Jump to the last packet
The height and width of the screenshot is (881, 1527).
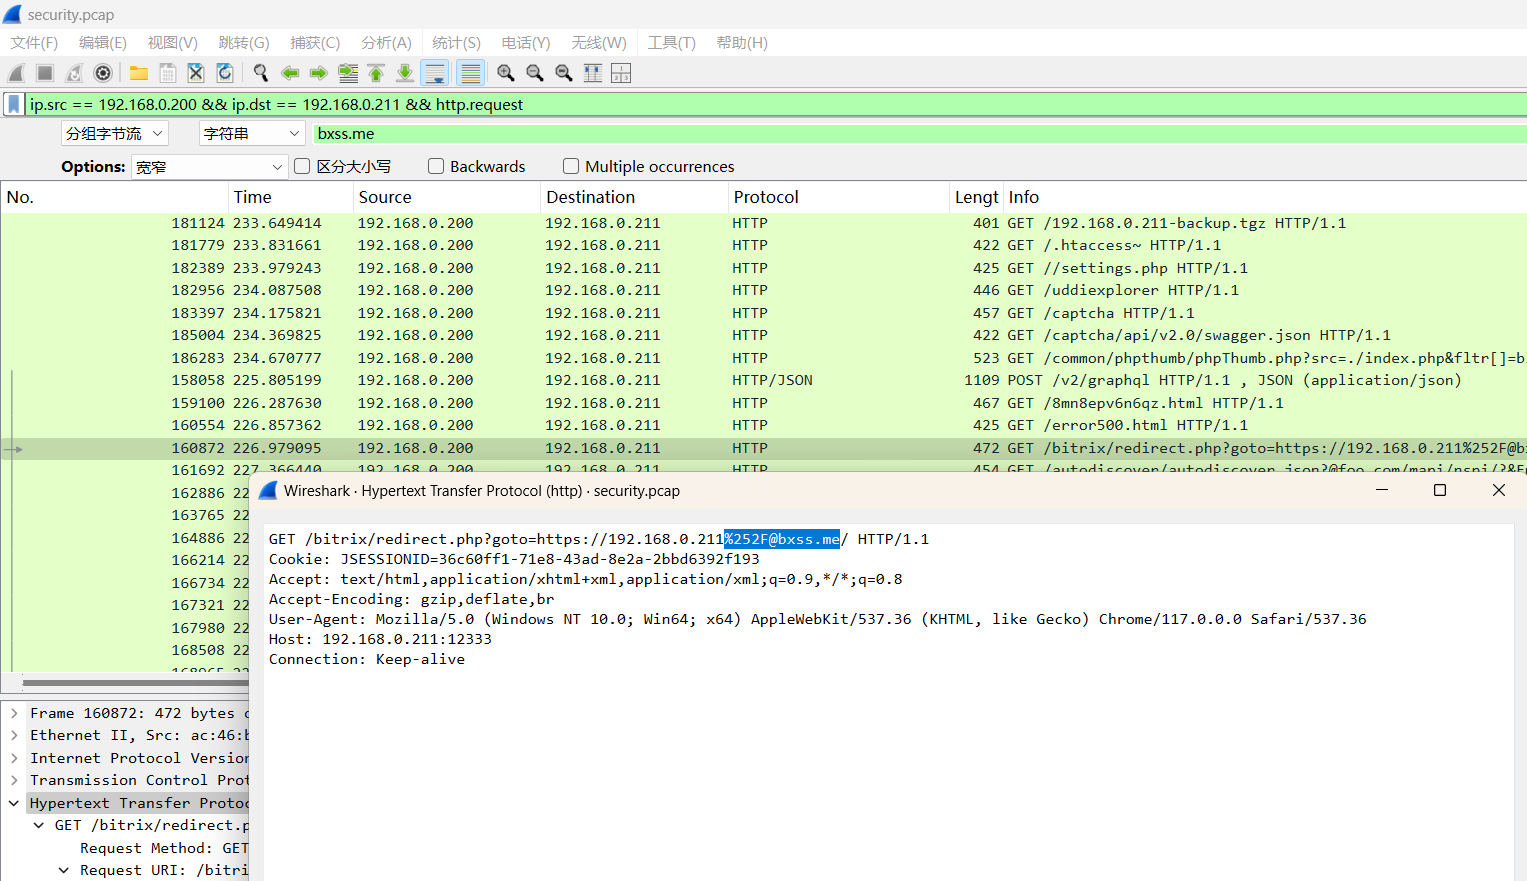click(405, 73)
